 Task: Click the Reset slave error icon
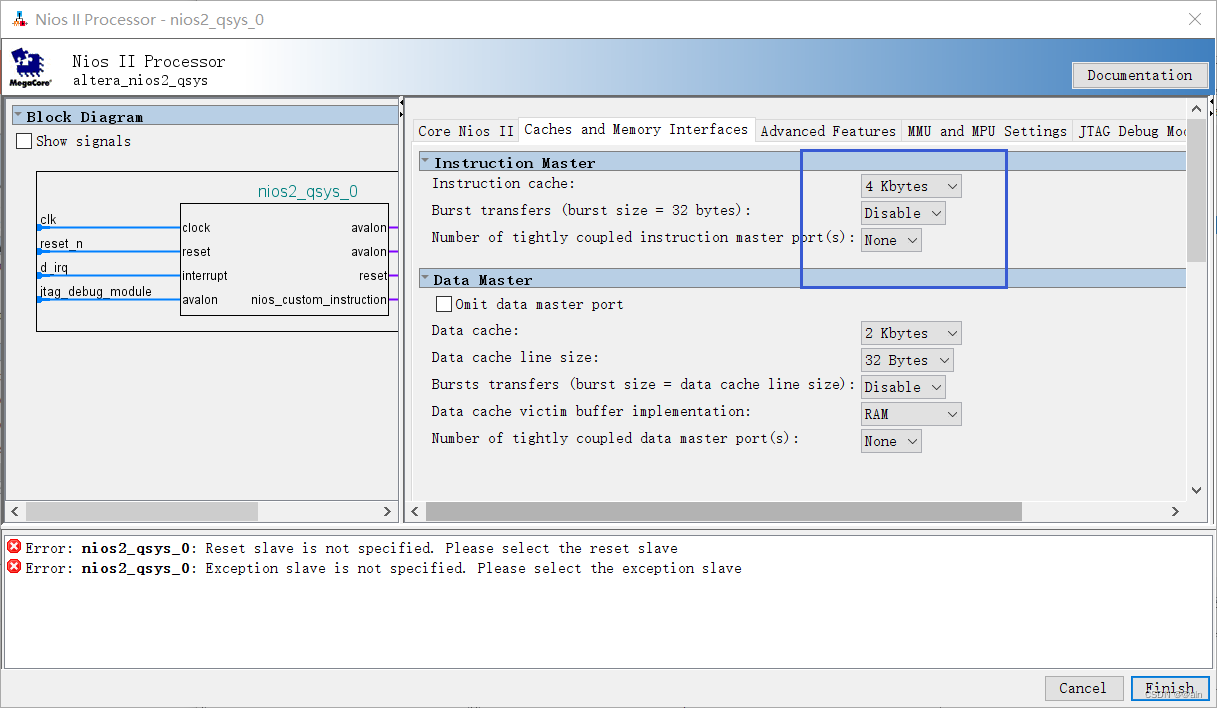click(14, 547)
